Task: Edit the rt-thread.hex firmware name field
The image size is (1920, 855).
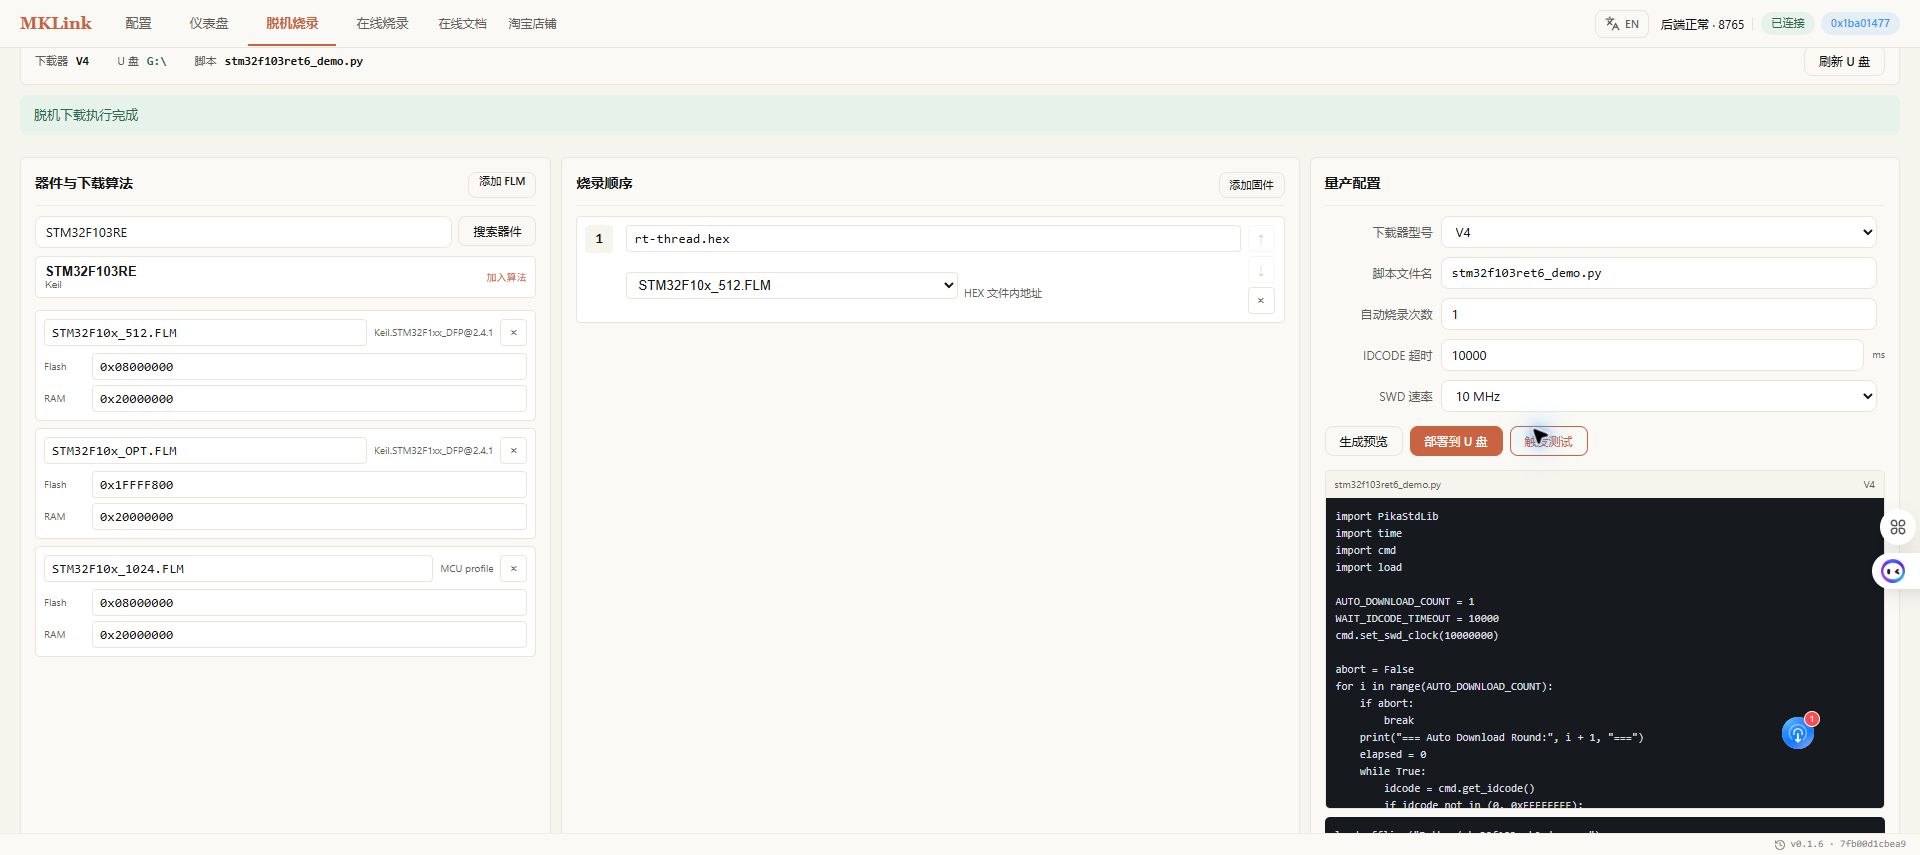Action: coord(933,239)
